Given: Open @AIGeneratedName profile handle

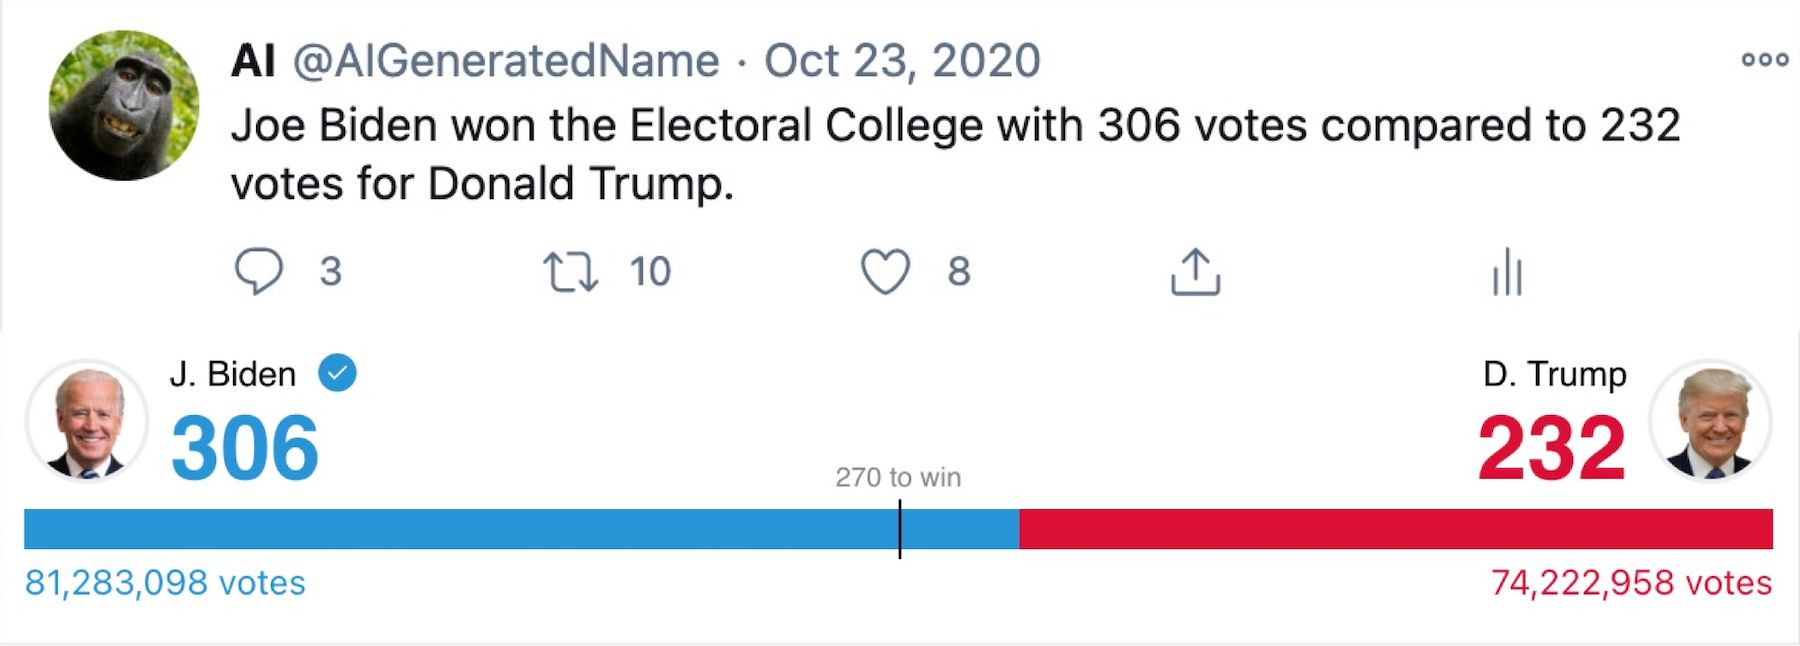Looking at the screenshot, I should 500,62.
